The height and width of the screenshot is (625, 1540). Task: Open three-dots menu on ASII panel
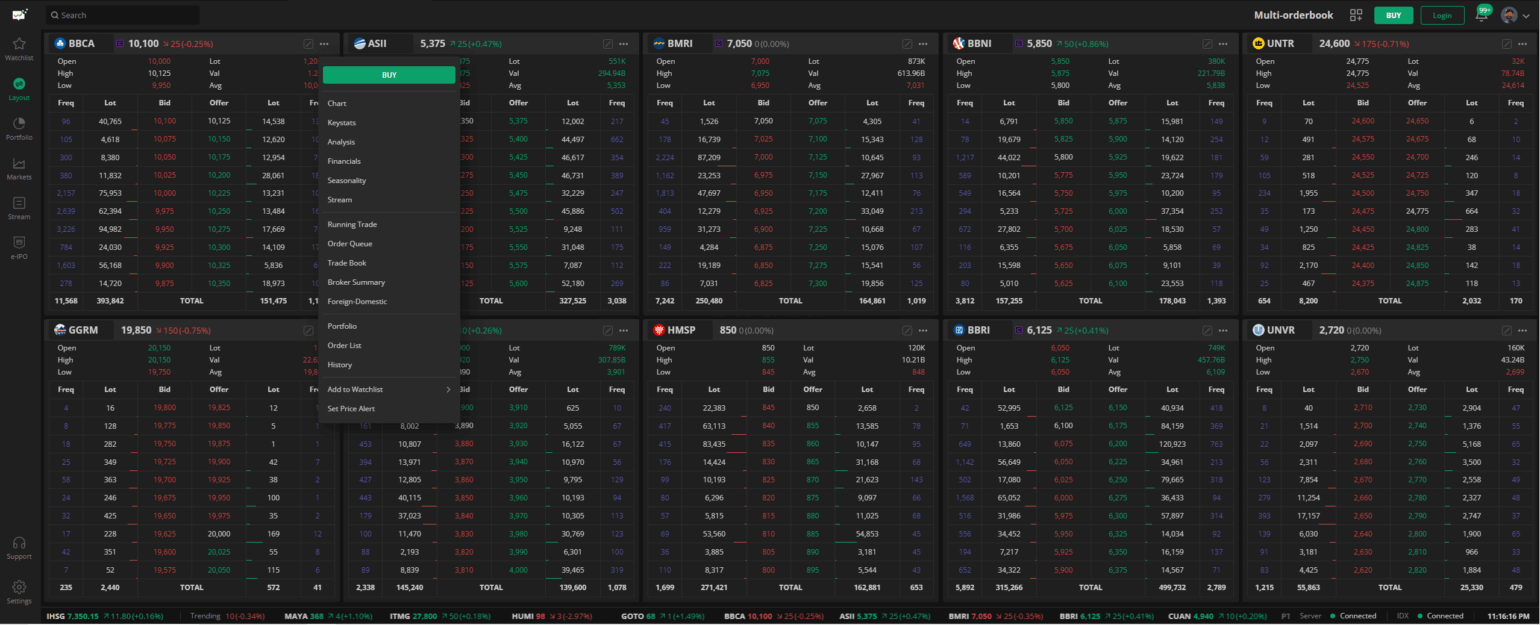pyautogui.click(x=624, y=44)
